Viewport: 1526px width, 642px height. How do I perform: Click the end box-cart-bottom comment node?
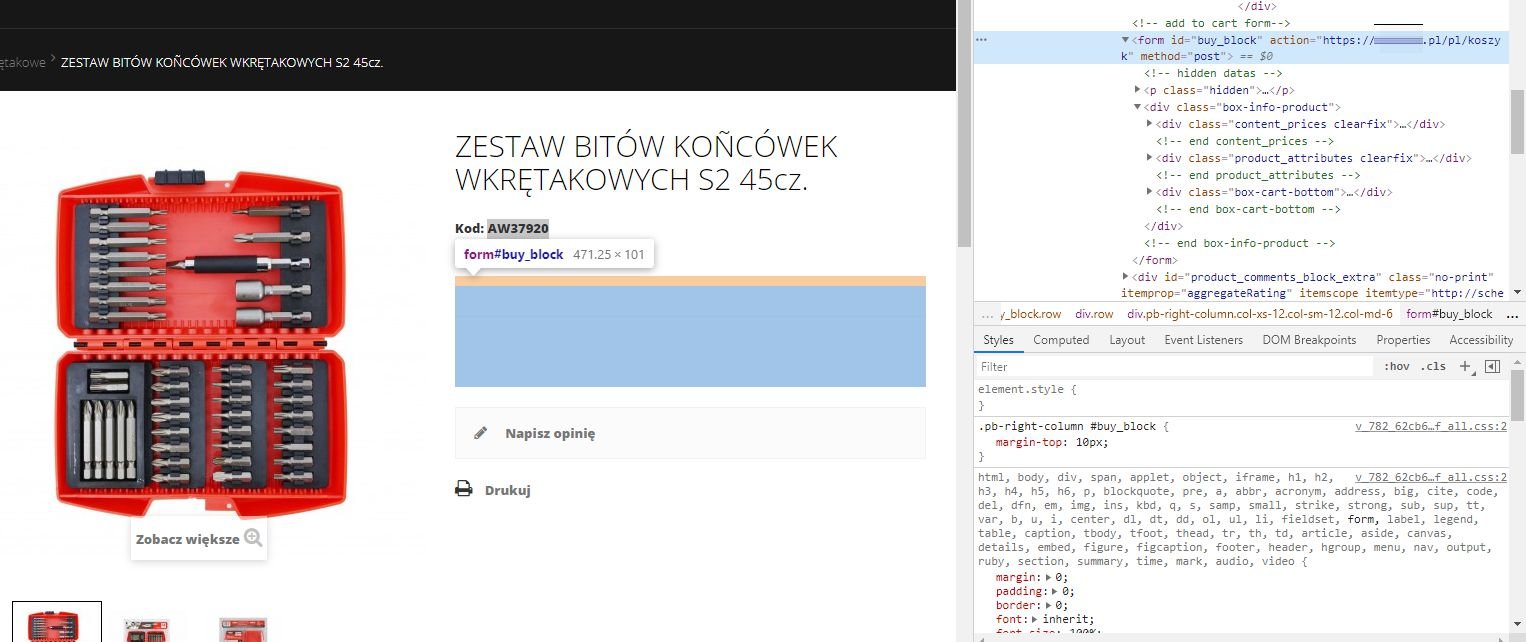pyautogui.click(x=1248, y=209)
